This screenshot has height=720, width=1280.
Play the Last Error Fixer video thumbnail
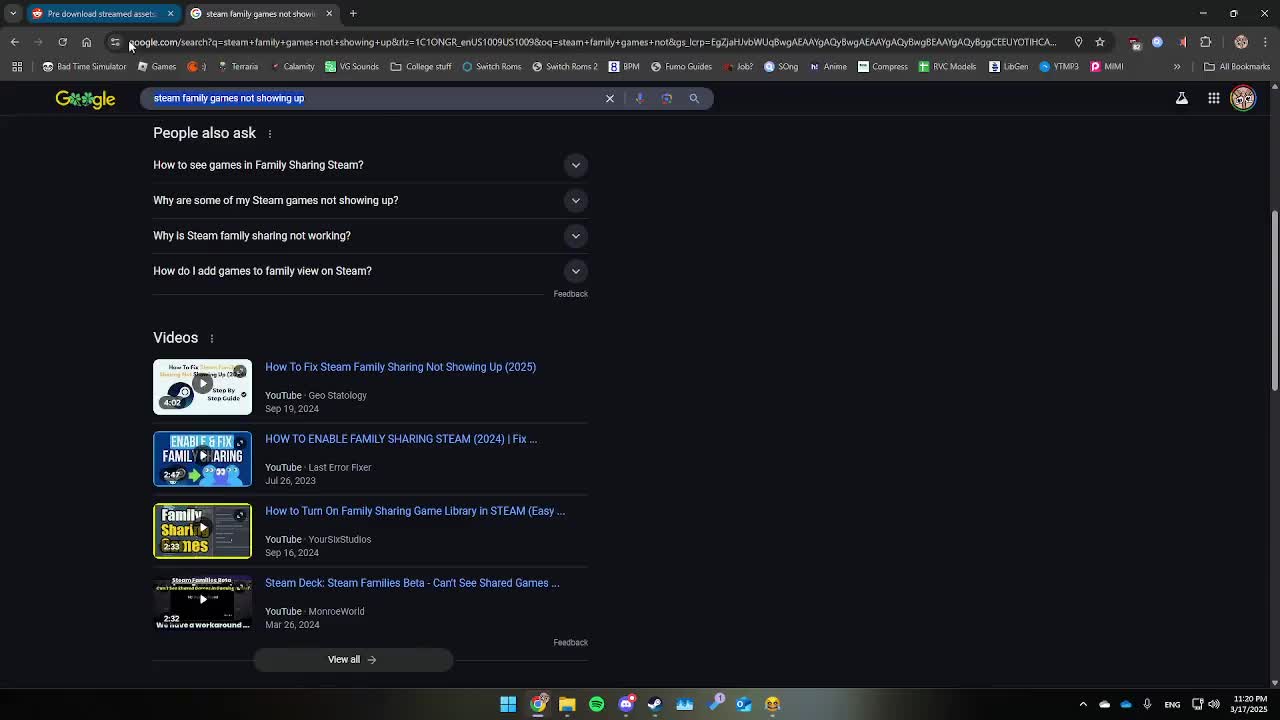coord(202,459)
